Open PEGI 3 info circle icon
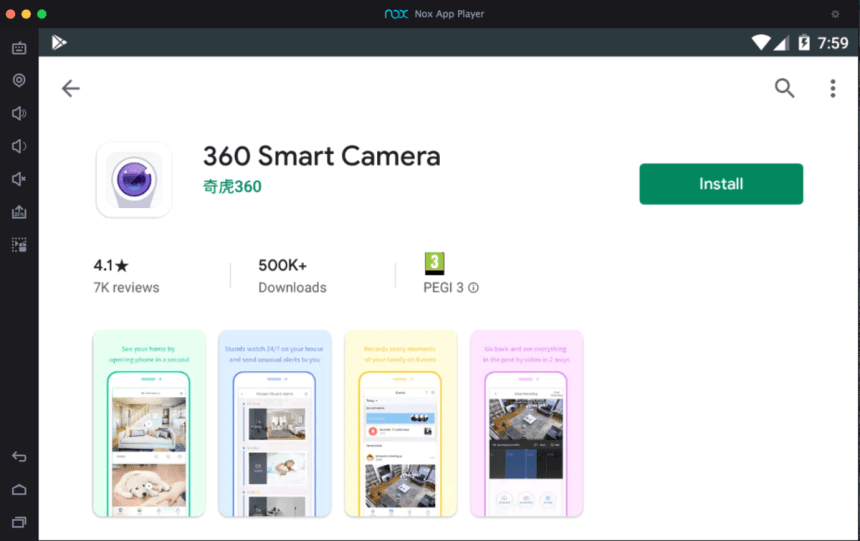This screenshot has width=860, height=541. 473,288
